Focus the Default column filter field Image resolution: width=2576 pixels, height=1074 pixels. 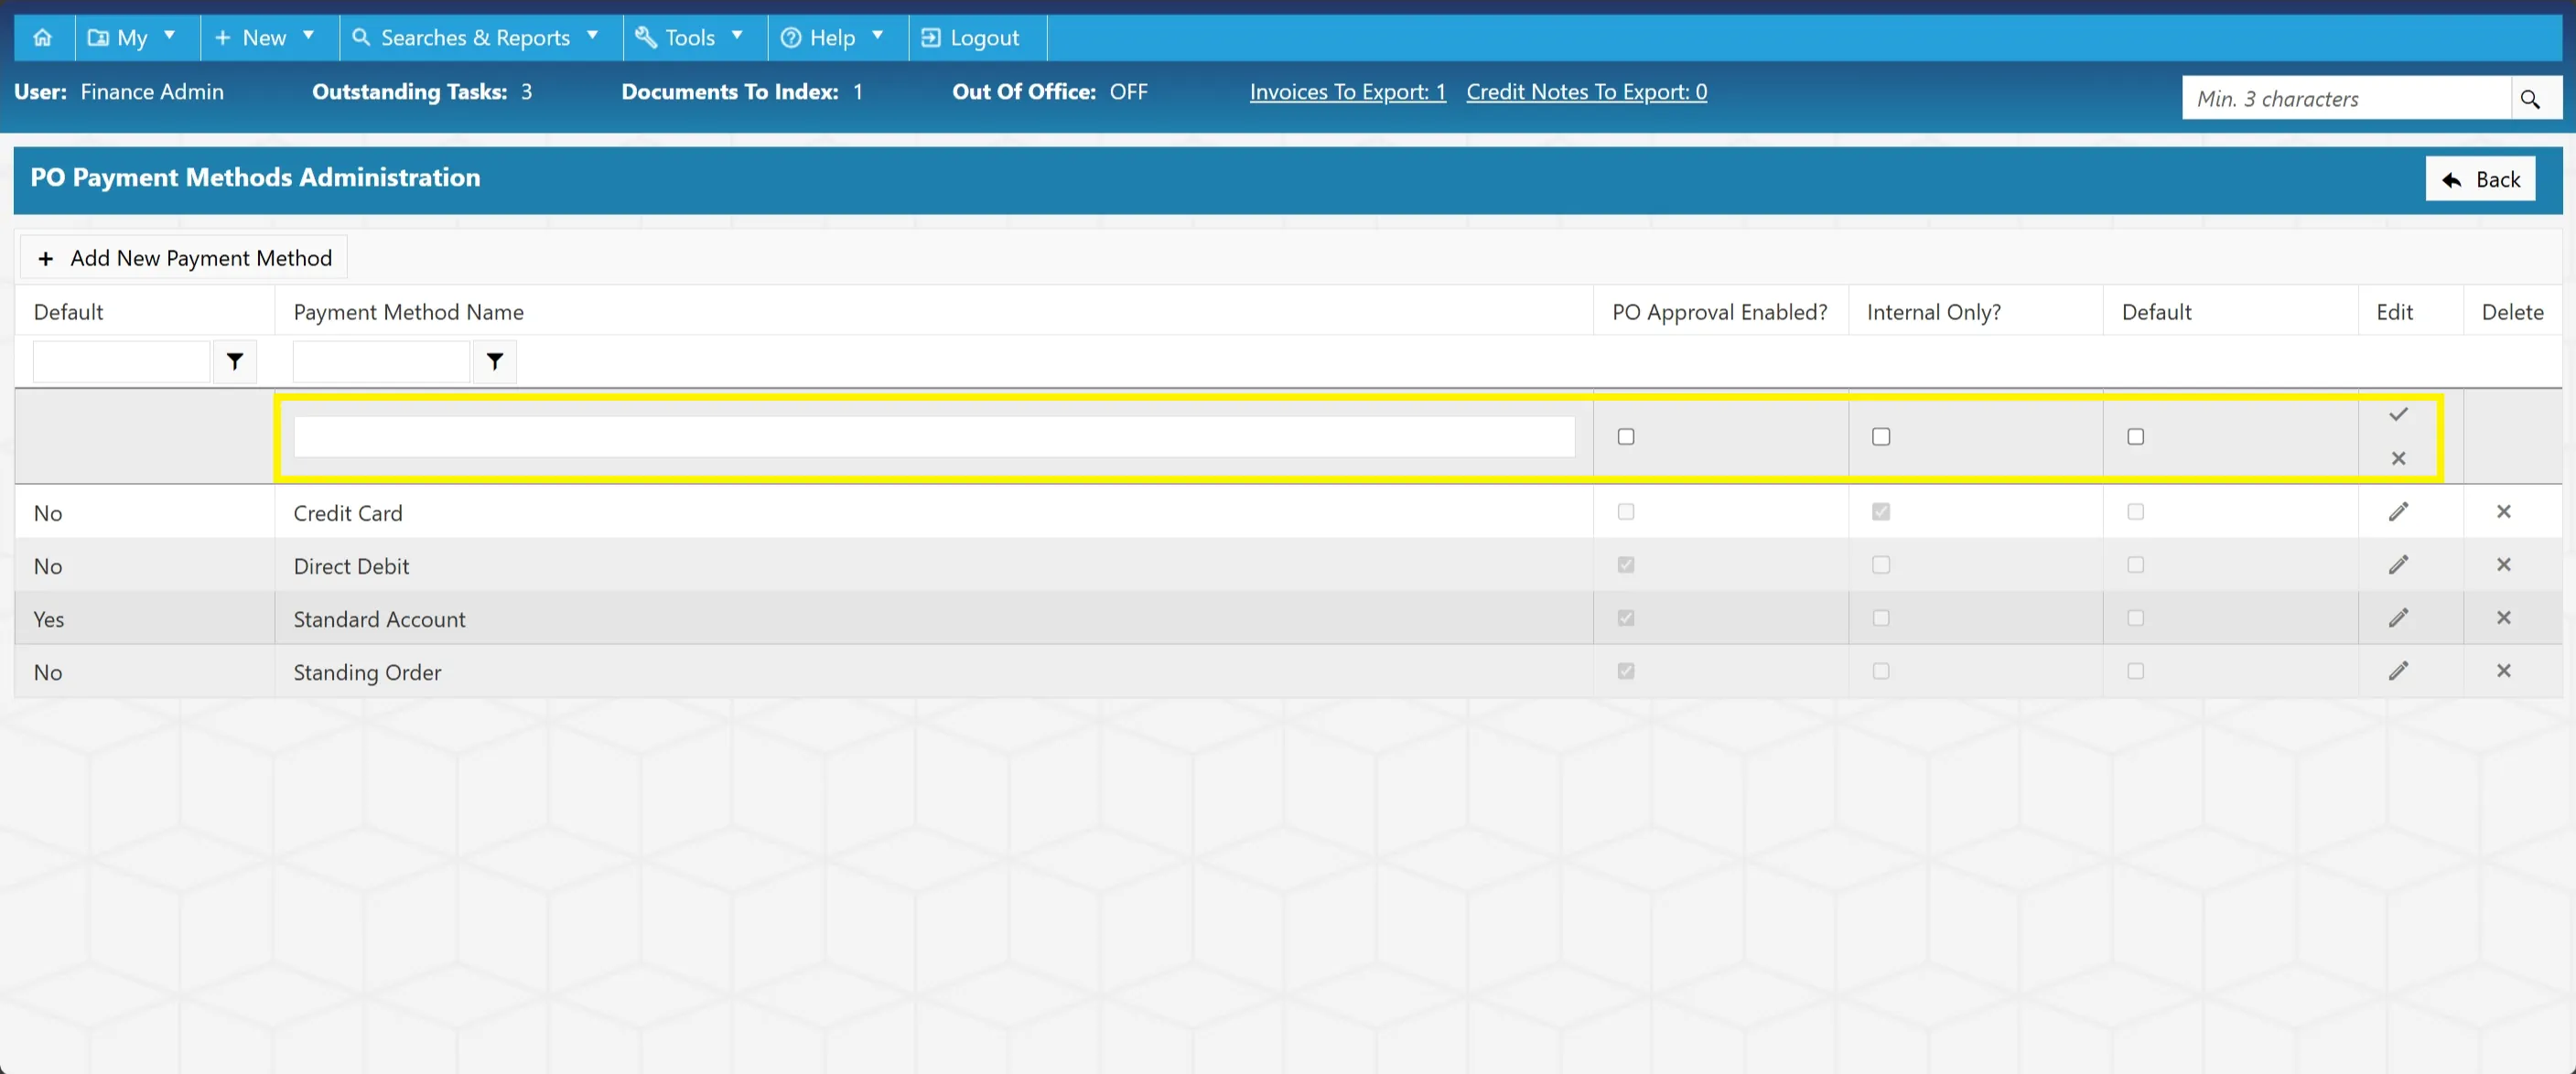click(121, 361)
